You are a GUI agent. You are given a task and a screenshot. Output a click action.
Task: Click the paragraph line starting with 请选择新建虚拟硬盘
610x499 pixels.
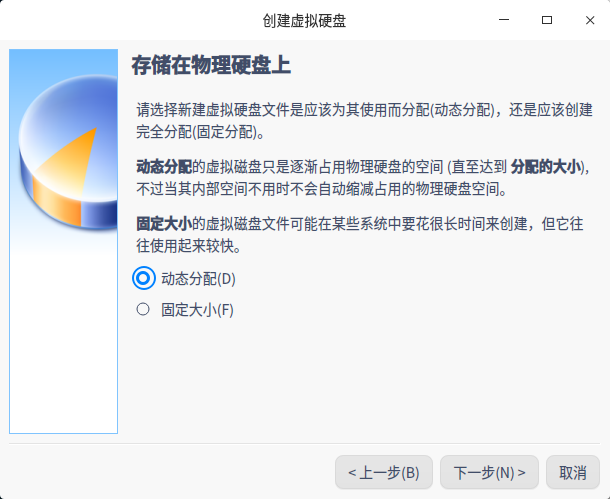(365, 110)
